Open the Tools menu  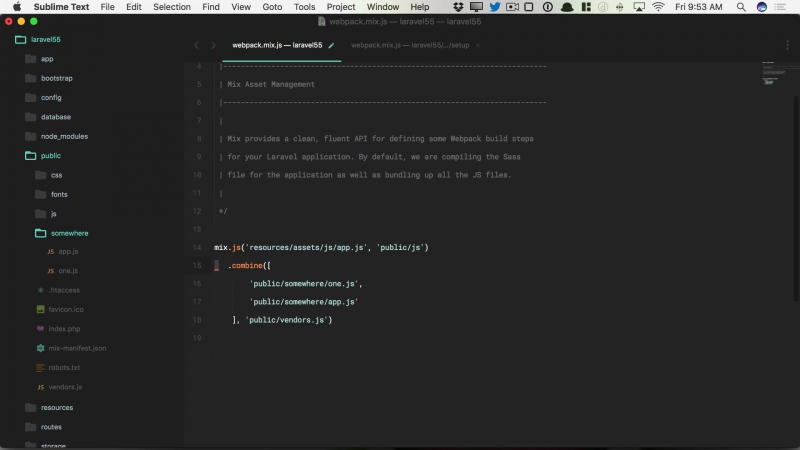[x=304, y=7]
